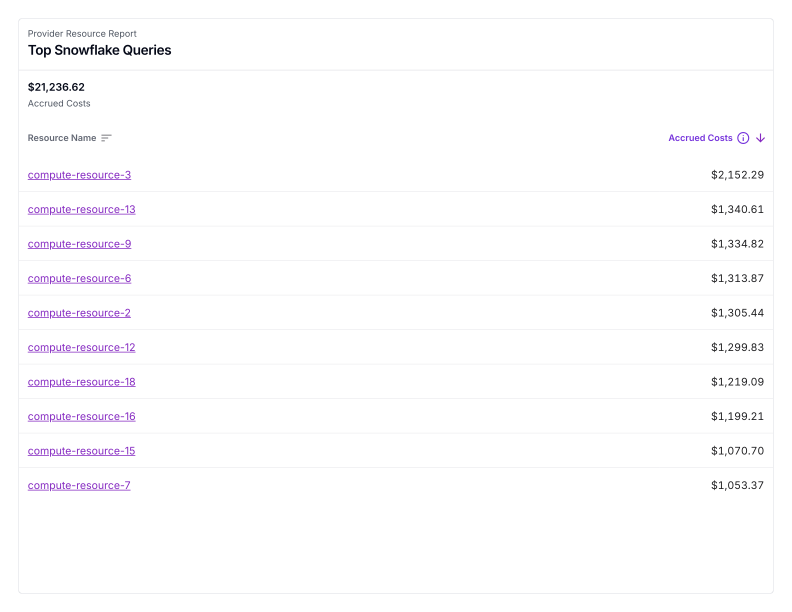Open compute-resource-16 link
Screen dimensions: 792x612
(81, 416)
